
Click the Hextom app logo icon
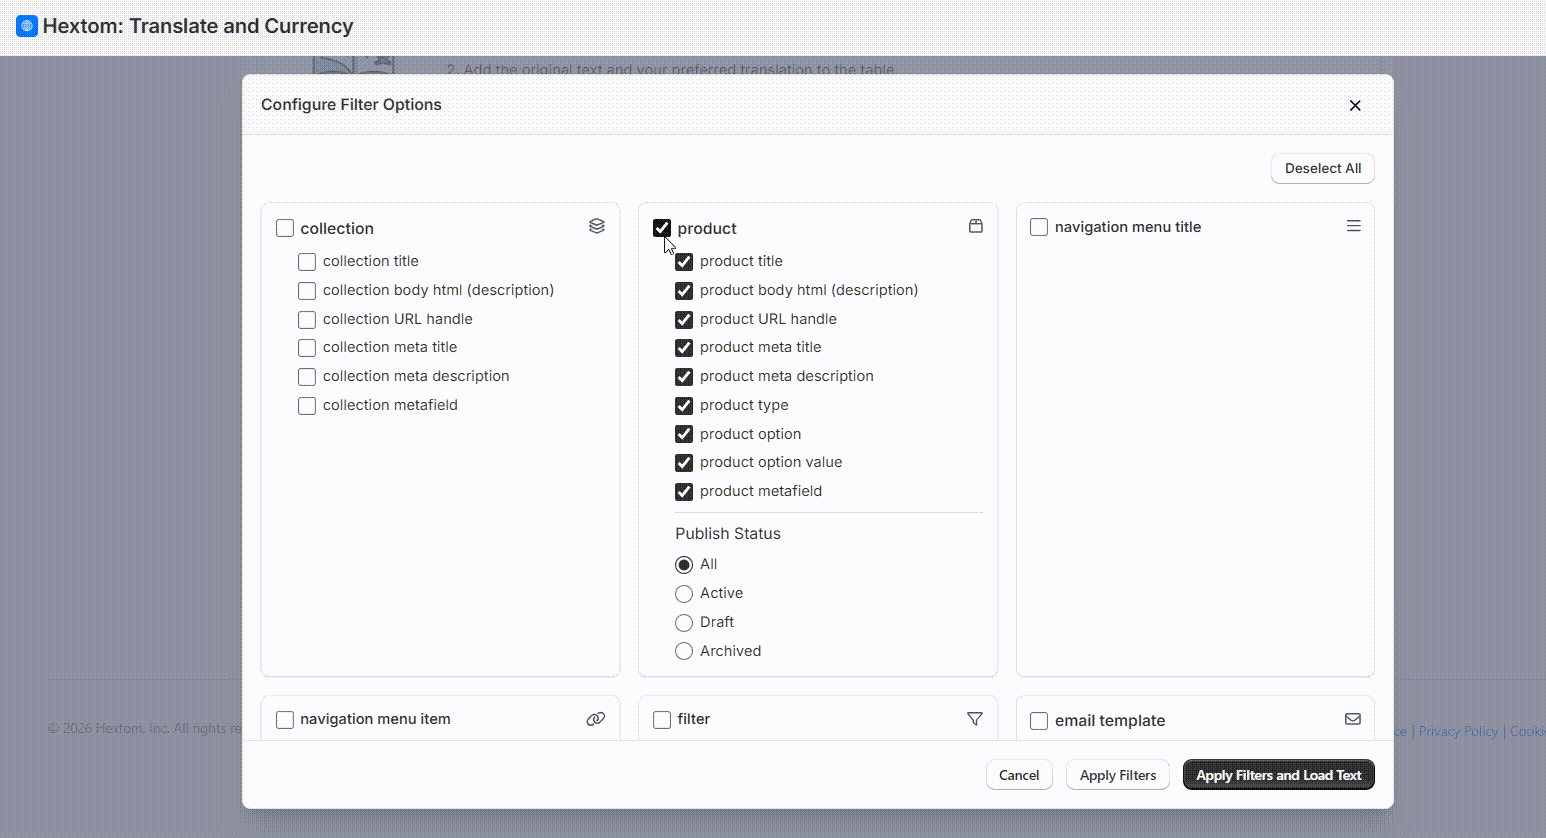click(27, 26)
